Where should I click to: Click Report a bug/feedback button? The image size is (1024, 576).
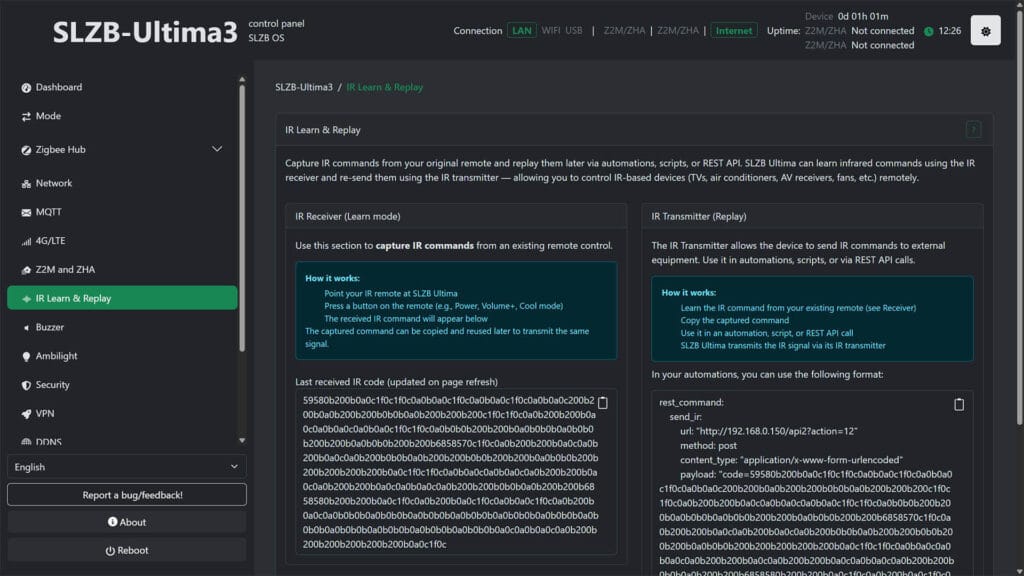coord(126,495)
